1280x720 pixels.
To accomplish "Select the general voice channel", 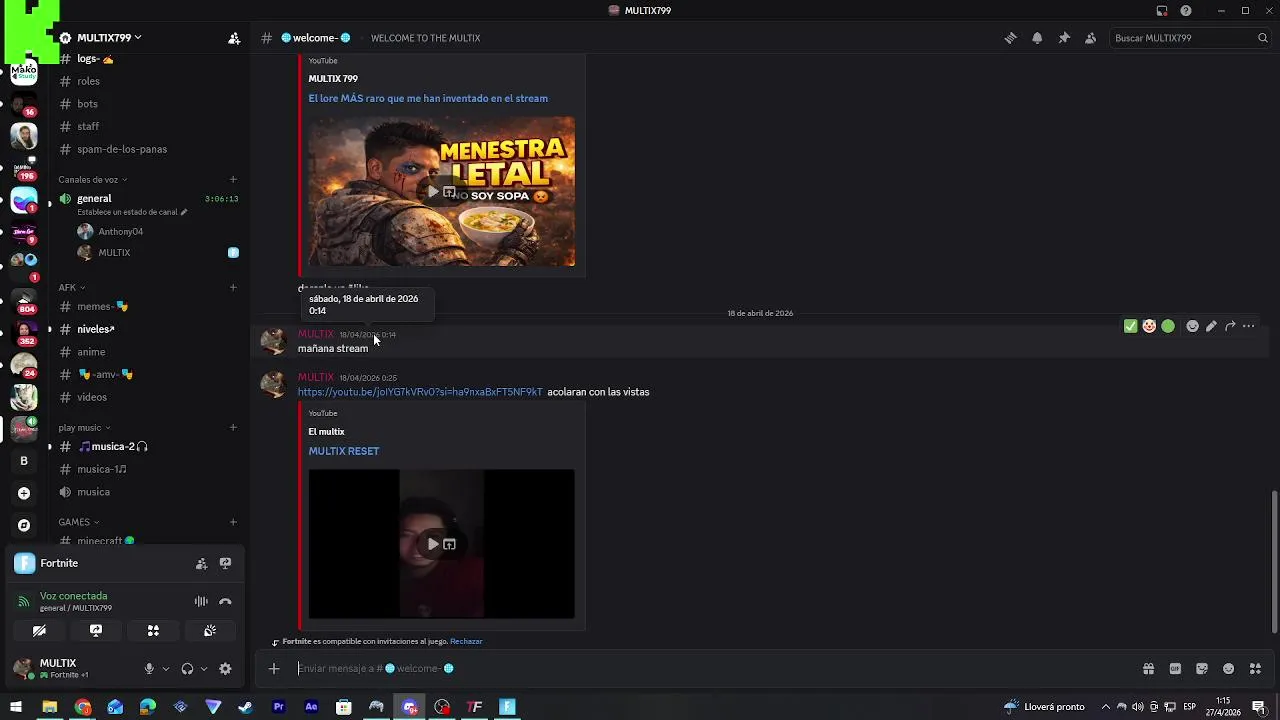I will pyautogui.click(x=148, y=199).
